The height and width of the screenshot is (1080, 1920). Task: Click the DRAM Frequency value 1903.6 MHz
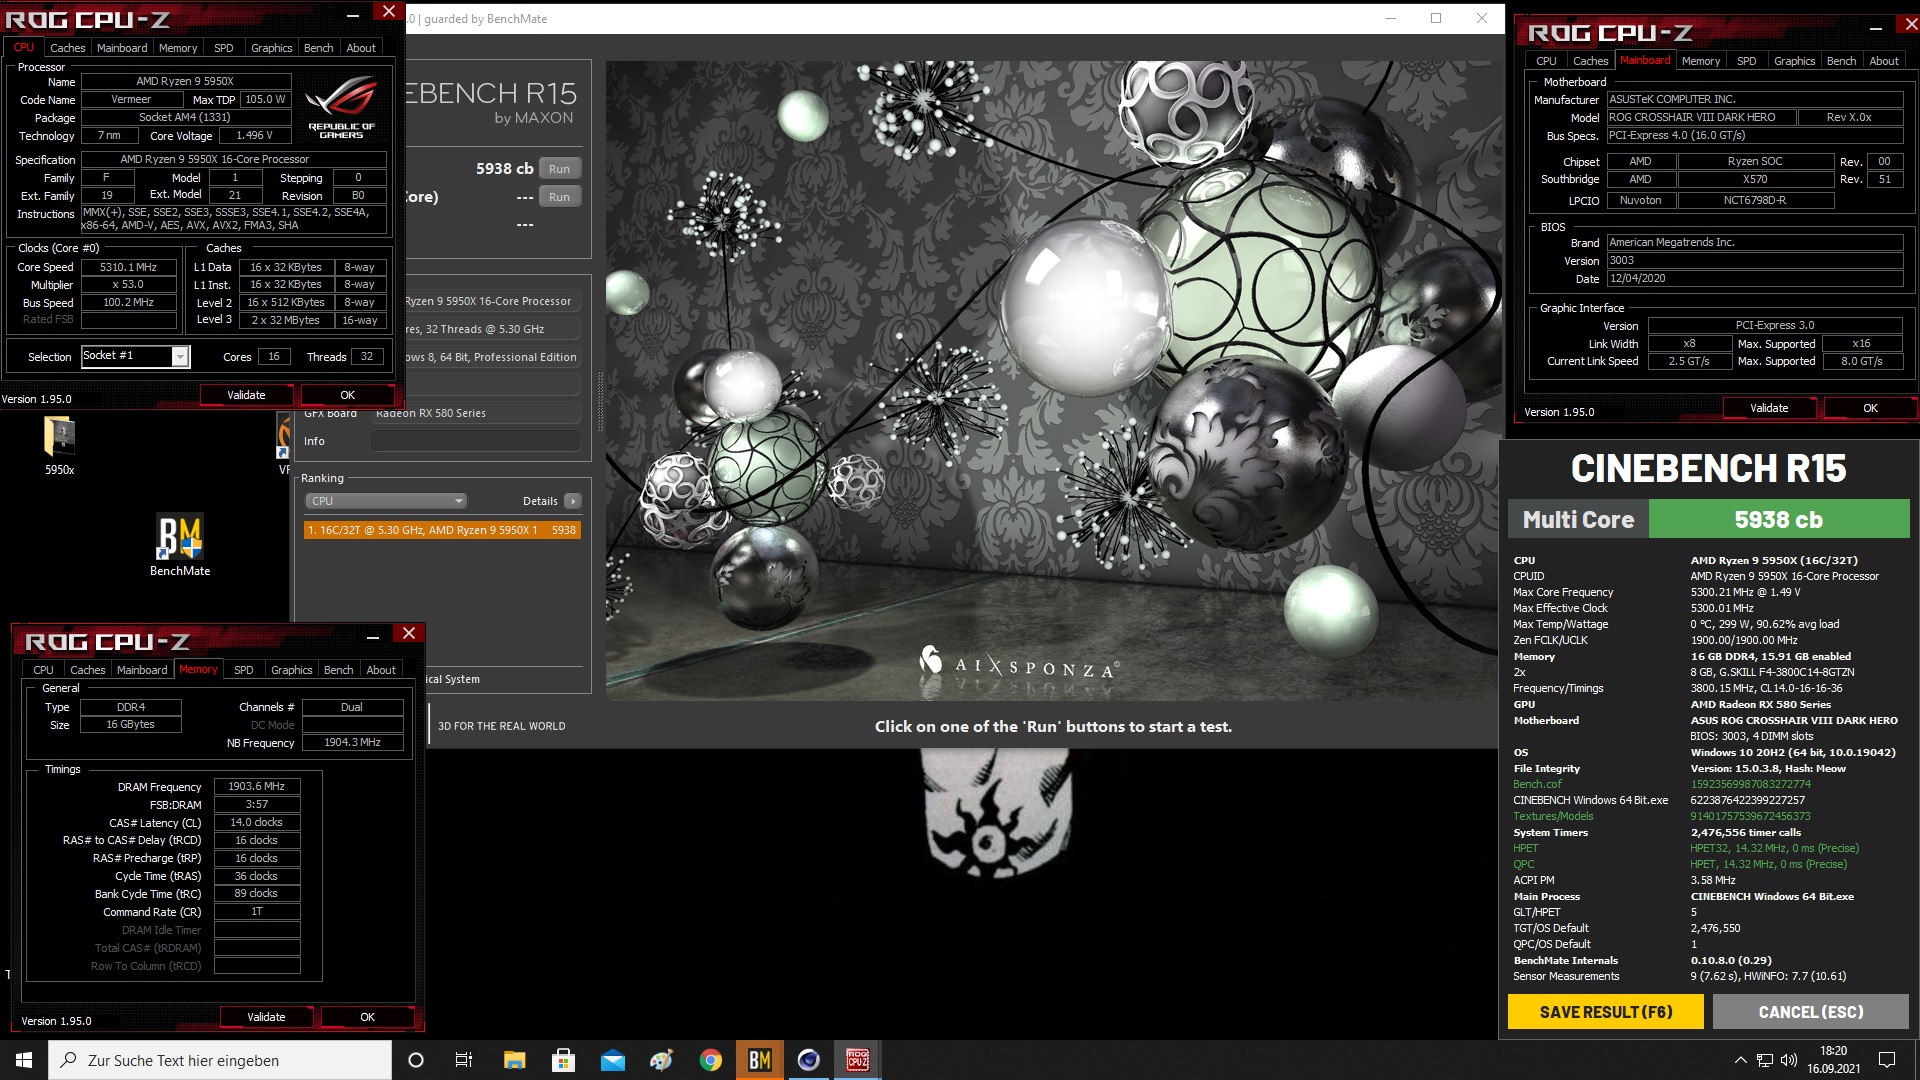tap(256, 786)
